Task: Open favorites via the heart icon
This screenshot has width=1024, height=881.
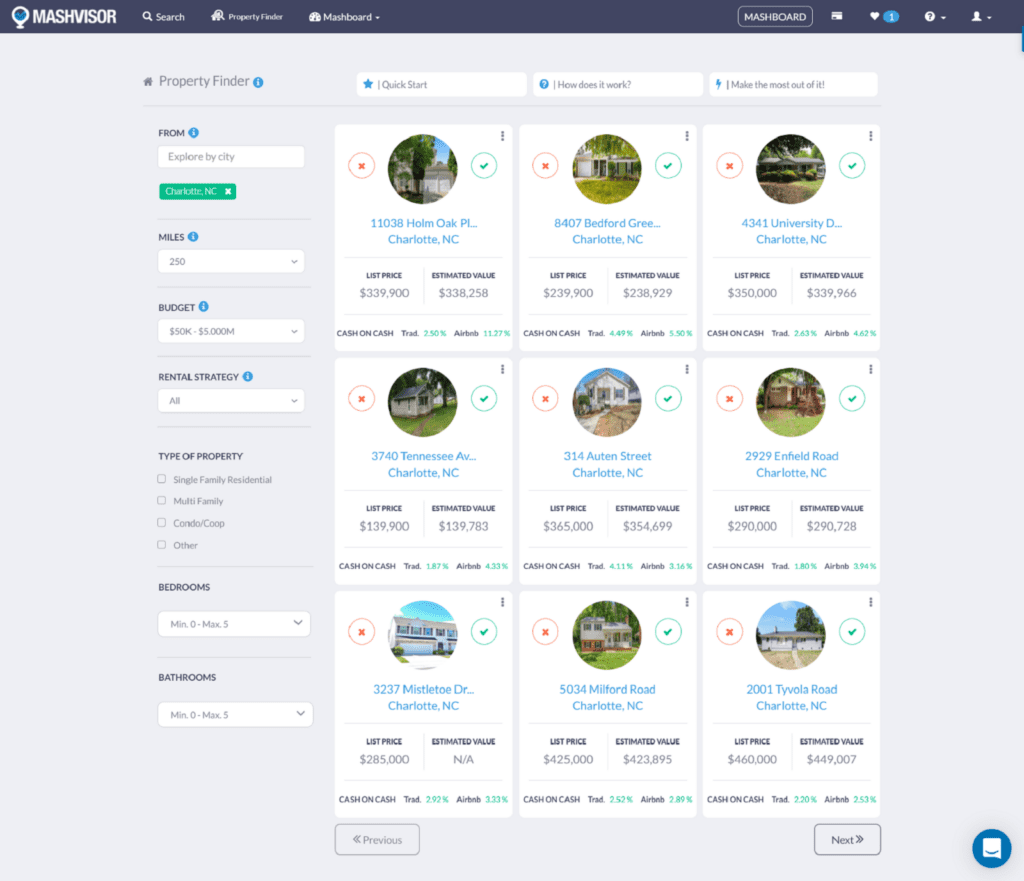Action: coord(872,16)
